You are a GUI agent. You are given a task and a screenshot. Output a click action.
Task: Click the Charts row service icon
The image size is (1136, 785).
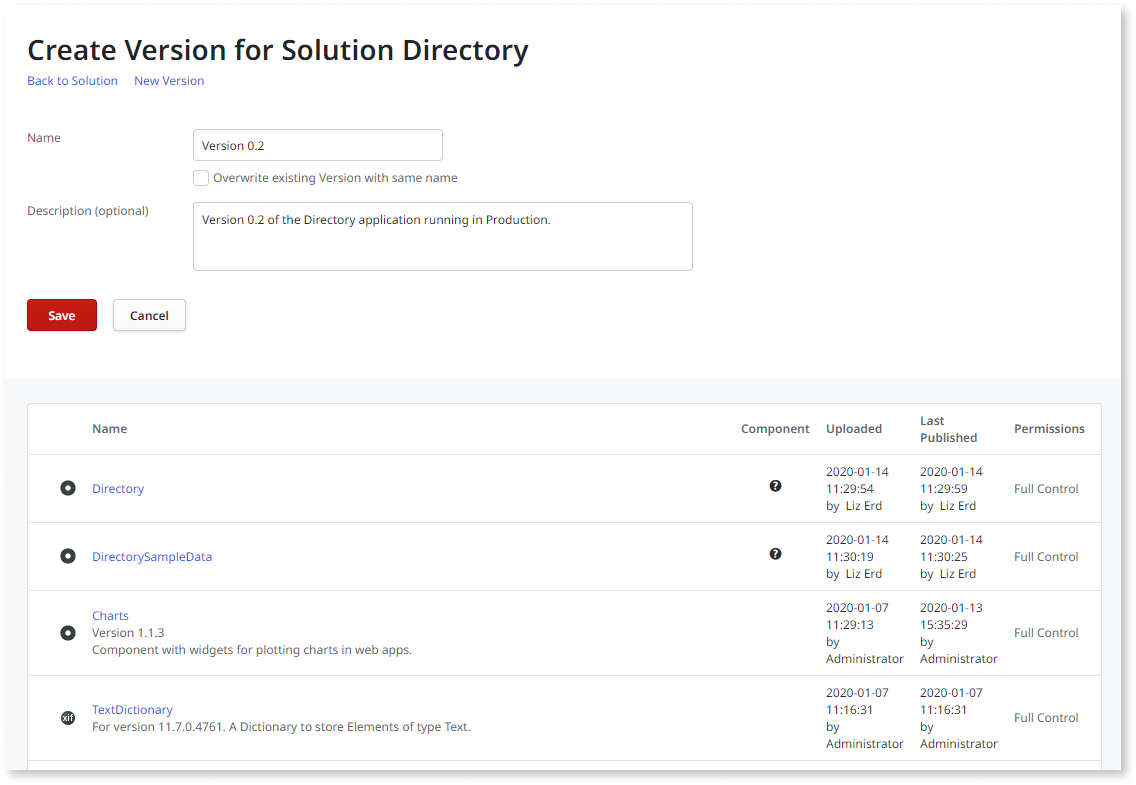coord(67,634)
